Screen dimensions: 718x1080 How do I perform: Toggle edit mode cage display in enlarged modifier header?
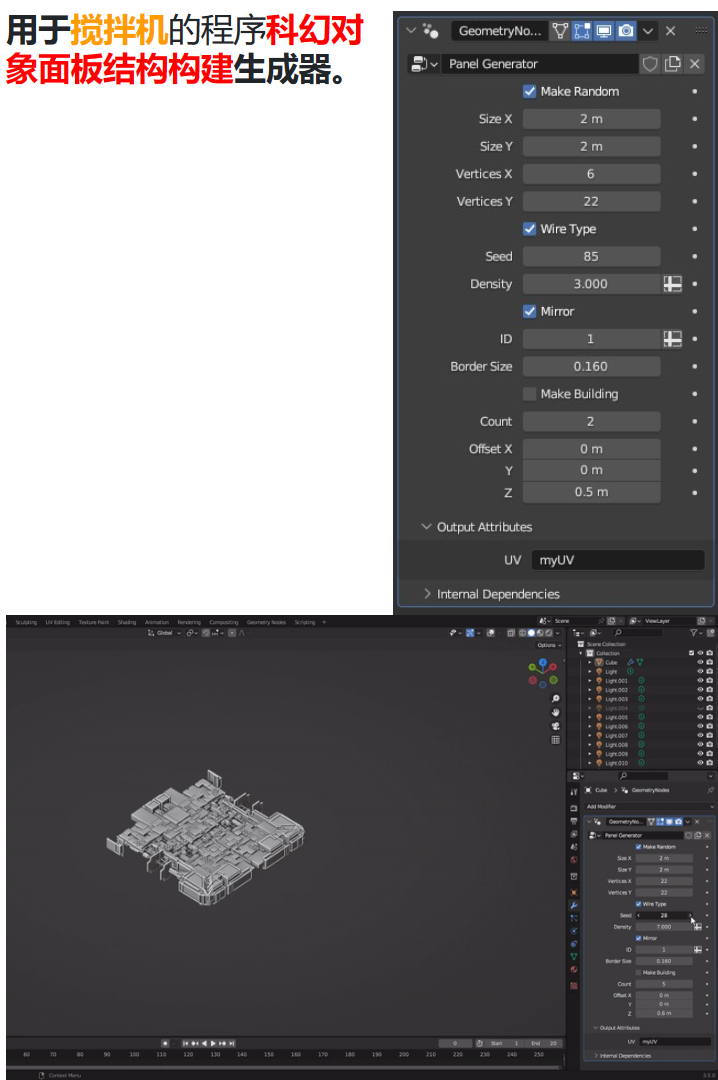(561, 31)
